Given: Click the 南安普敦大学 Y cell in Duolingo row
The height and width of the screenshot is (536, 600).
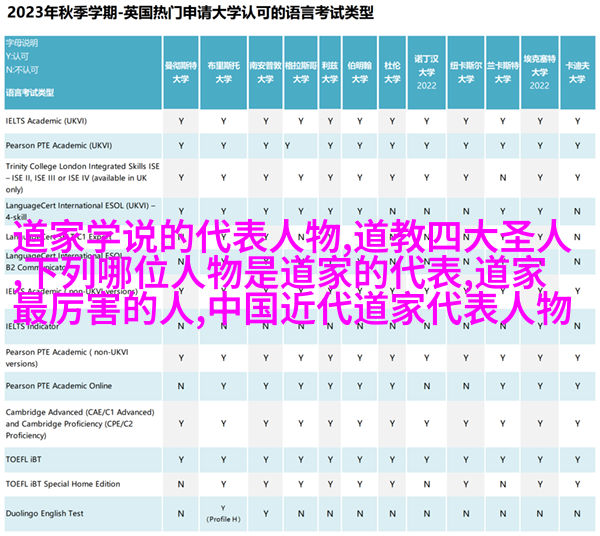Looking at the screenshot, I should [x=266, y=514].
